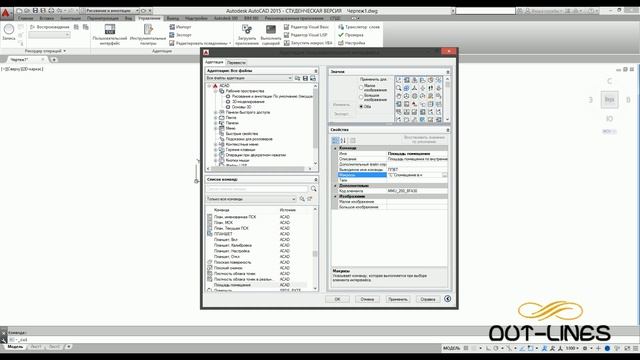640x360 pixels.
Task: Click the Запись record button in ribbon
Action: click(x=9, y=32)
